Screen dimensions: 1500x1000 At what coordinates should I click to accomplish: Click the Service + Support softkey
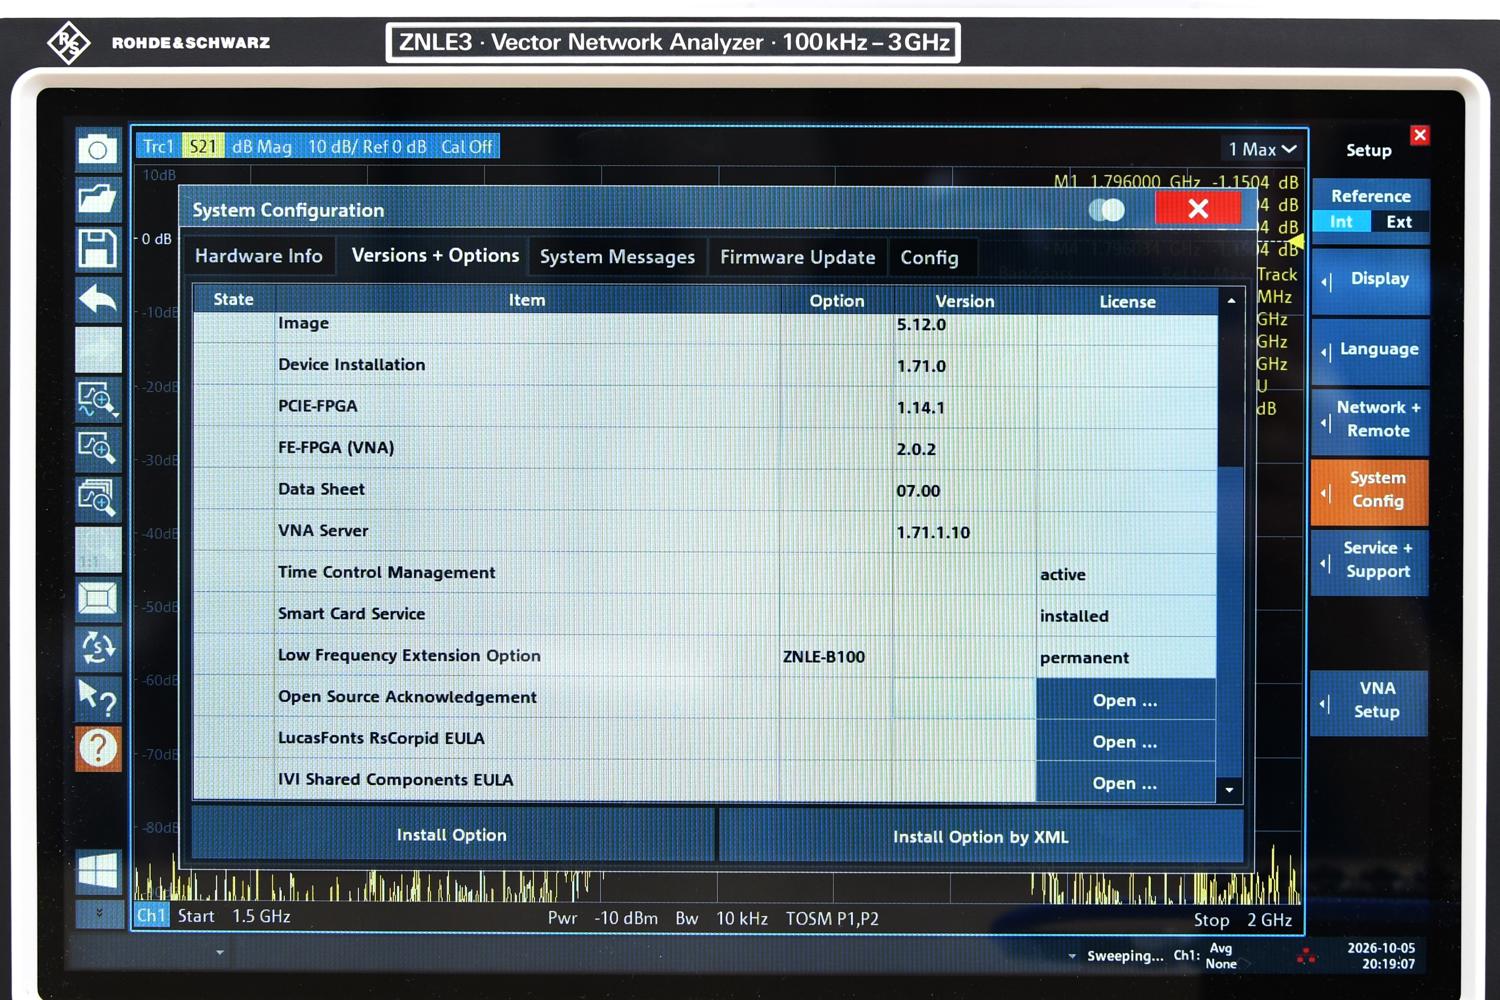point(1369,561)
